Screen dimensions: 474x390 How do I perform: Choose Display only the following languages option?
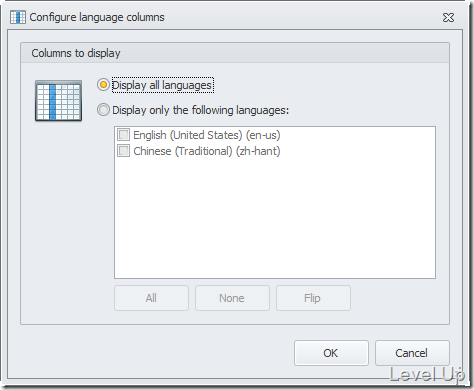point(103,110)
